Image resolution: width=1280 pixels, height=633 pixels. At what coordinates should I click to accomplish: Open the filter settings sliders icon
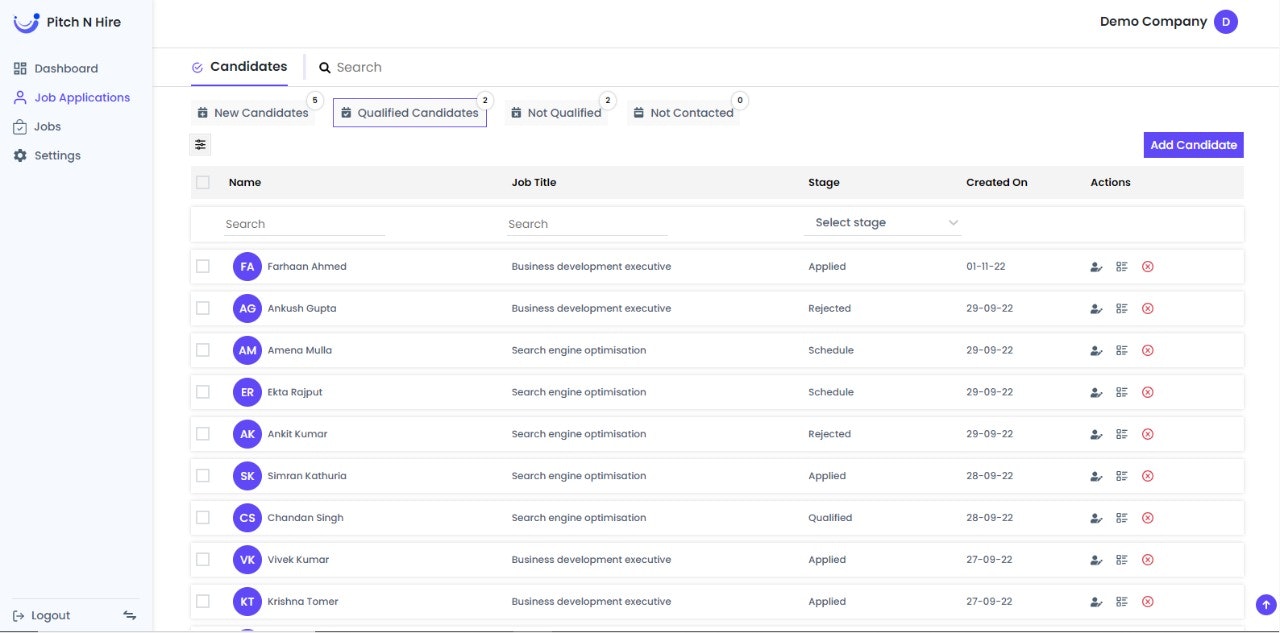(200, 145)
